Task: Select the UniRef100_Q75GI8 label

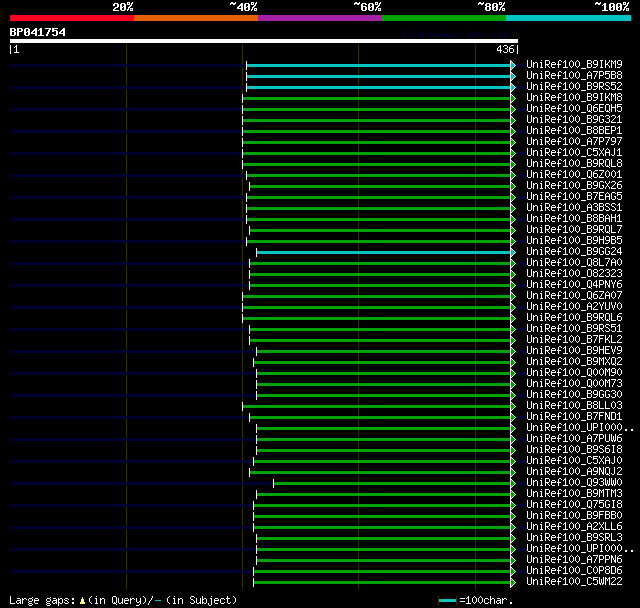Action: pos(574,505)
